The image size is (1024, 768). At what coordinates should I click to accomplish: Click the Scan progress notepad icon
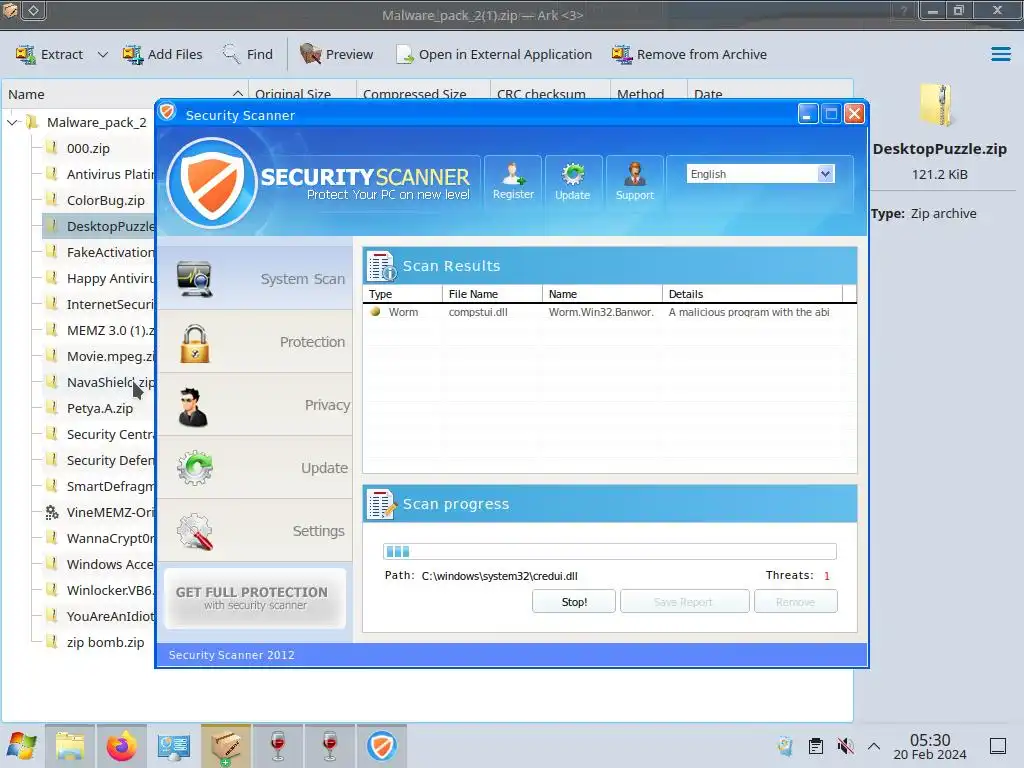[x=381, y=504]
